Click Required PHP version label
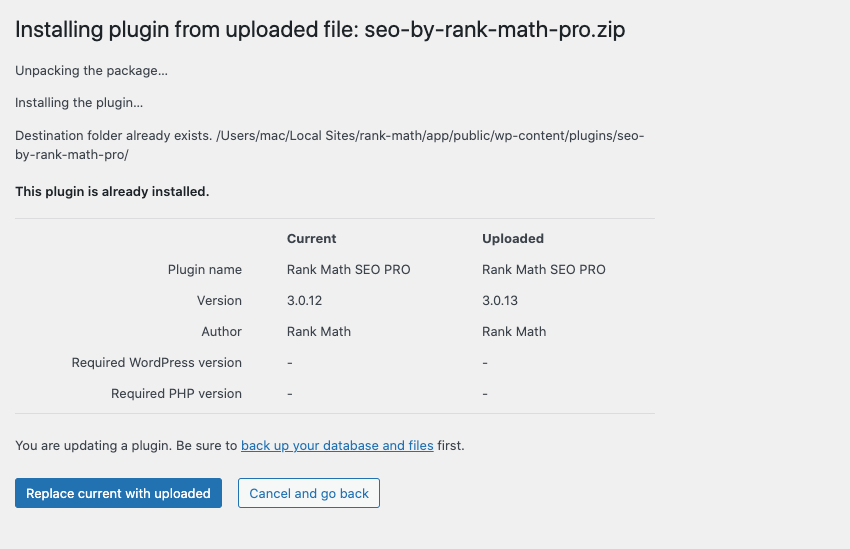The image size is (850, 549). 176,393
